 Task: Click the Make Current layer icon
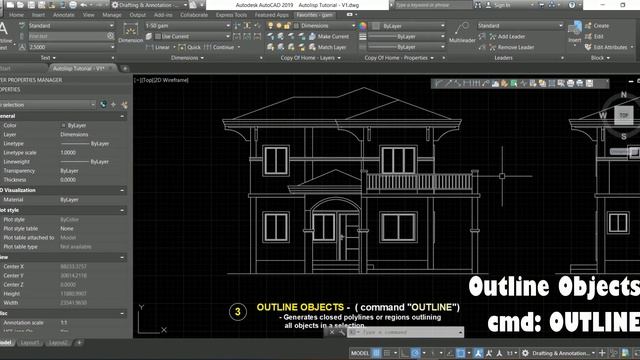click(312, 36)
